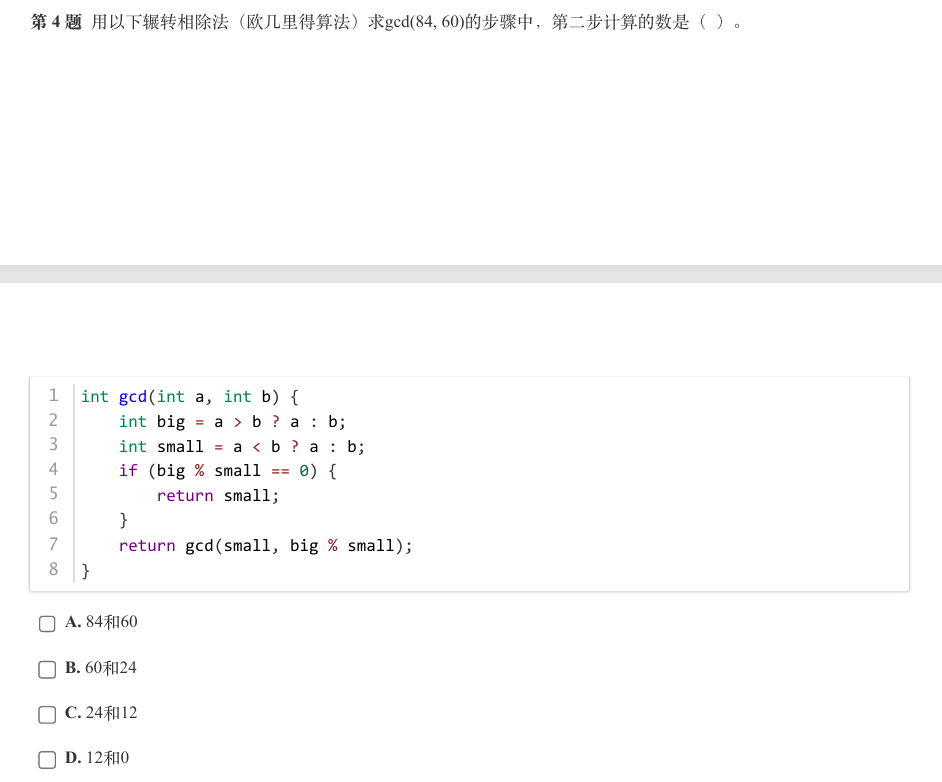This screenshot has height=782, width=942.
Task: Click code line "int gcd(int a, int b) {"
Action: [x=190, y=397]
